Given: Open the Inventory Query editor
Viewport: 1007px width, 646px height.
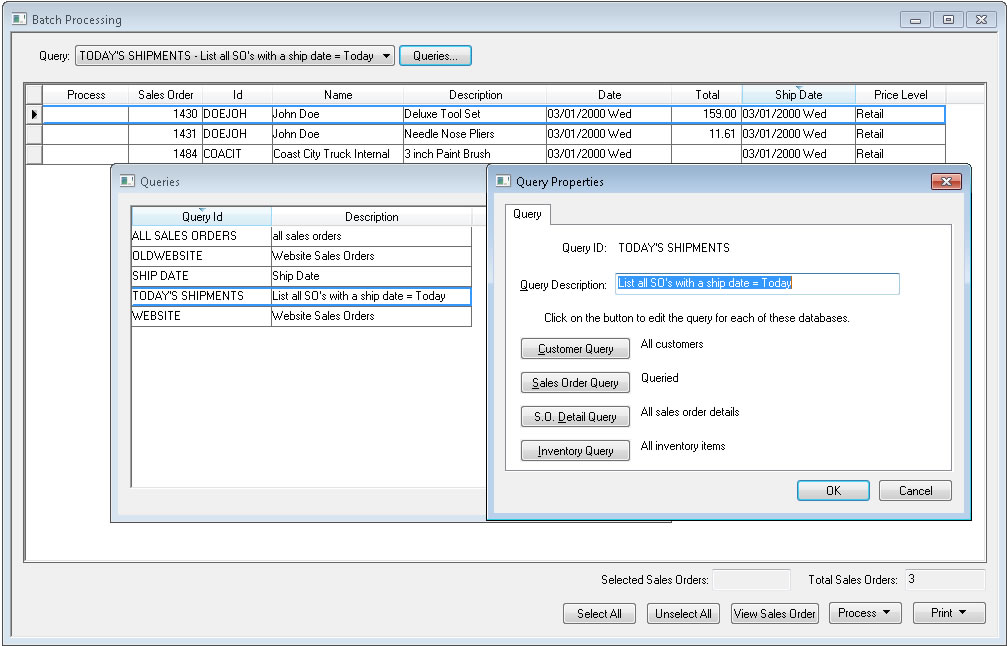Looking at the screenshot, I should point(574,450).
